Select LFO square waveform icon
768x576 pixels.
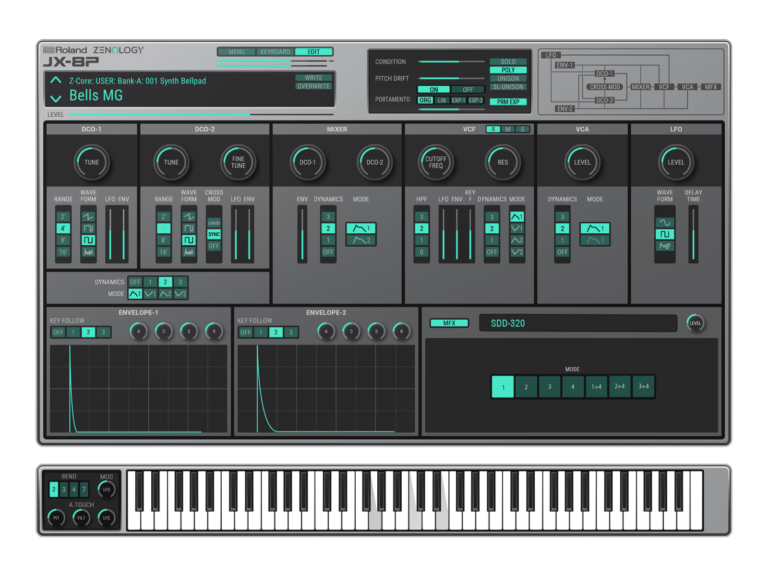(665, 234)
